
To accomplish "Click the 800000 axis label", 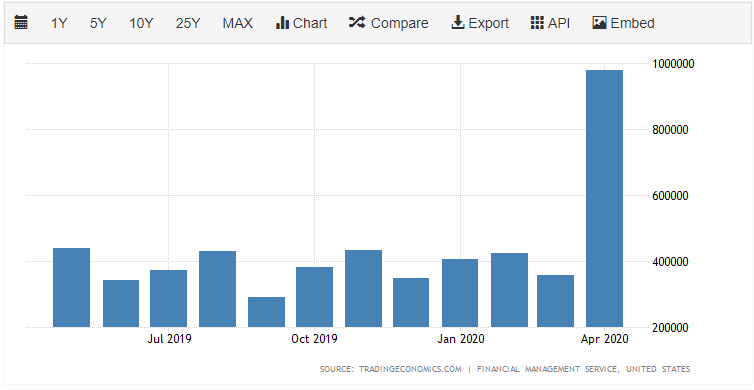I will coord(670,130).
